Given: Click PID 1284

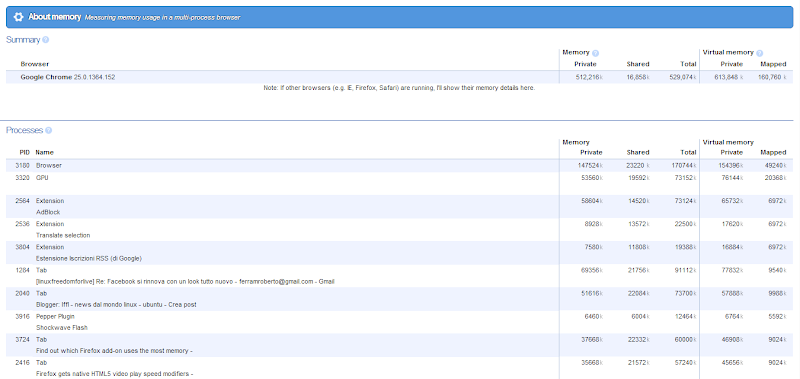Looking at the screenshot, I should coord(23,270).
